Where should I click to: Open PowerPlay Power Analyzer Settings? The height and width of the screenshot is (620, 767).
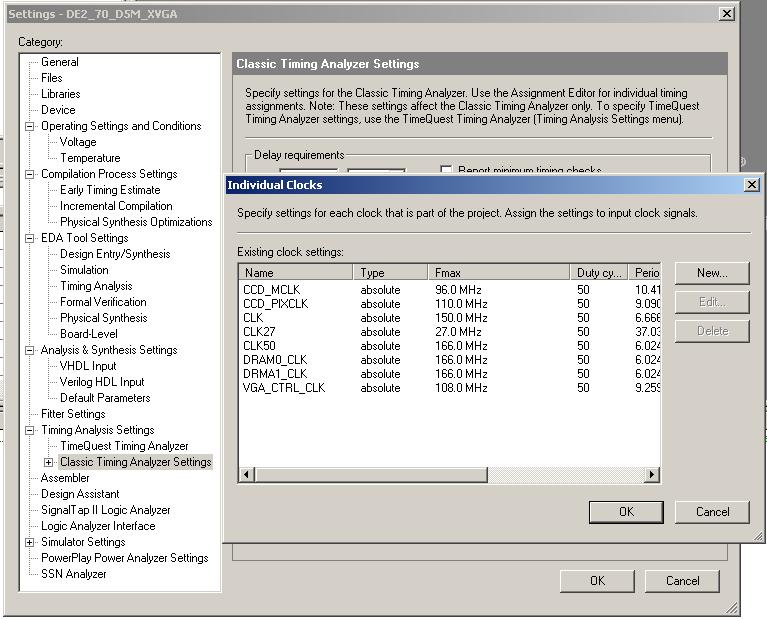click(124, 558)
